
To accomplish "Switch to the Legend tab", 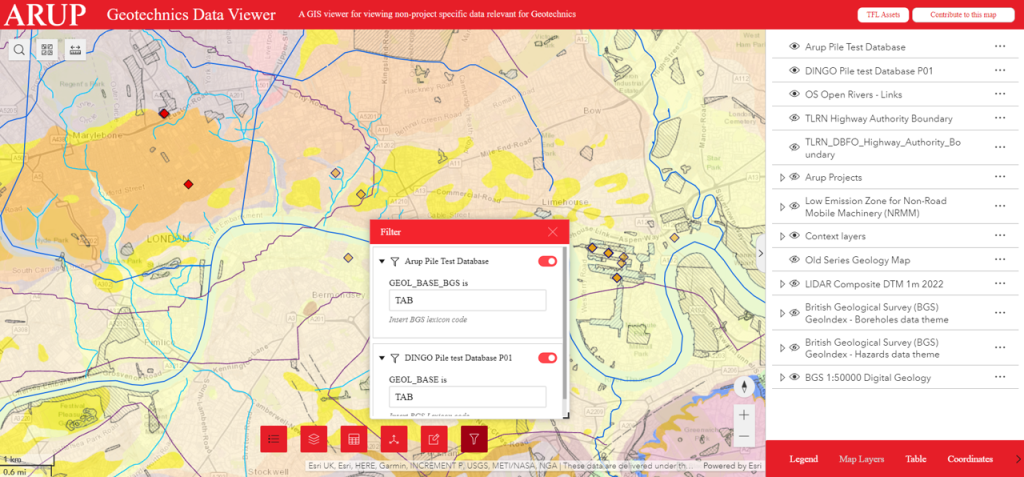I will click(x=803, y=459).
